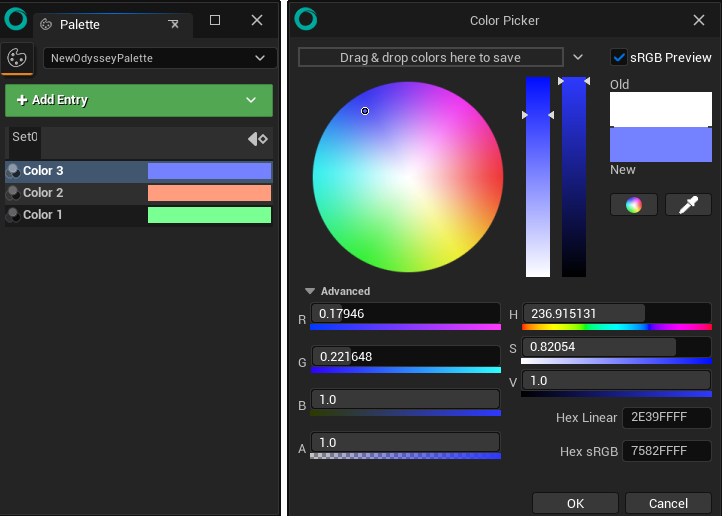Click the Color 3 blue swatch
The width and height of the screenshot is (722, 516).
tap(209, 171)
